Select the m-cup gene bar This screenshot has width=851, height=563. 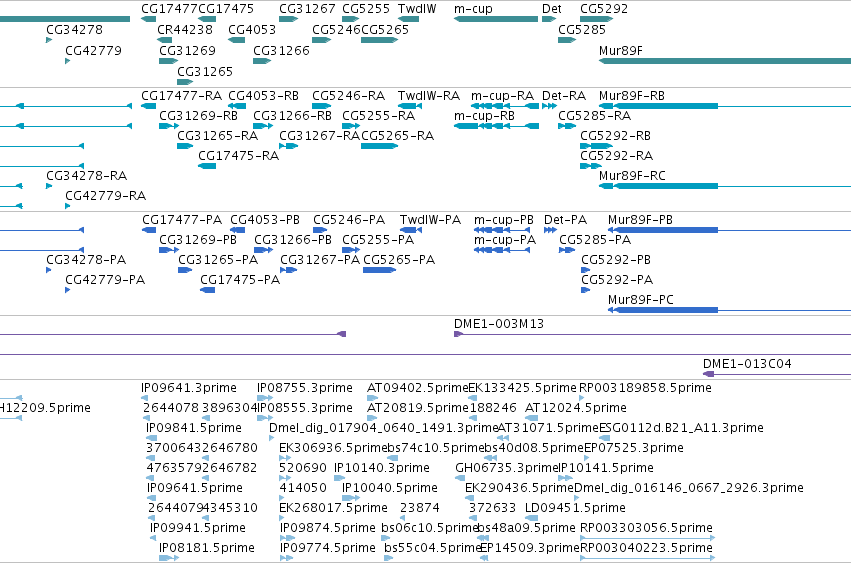tap(496, 19)
